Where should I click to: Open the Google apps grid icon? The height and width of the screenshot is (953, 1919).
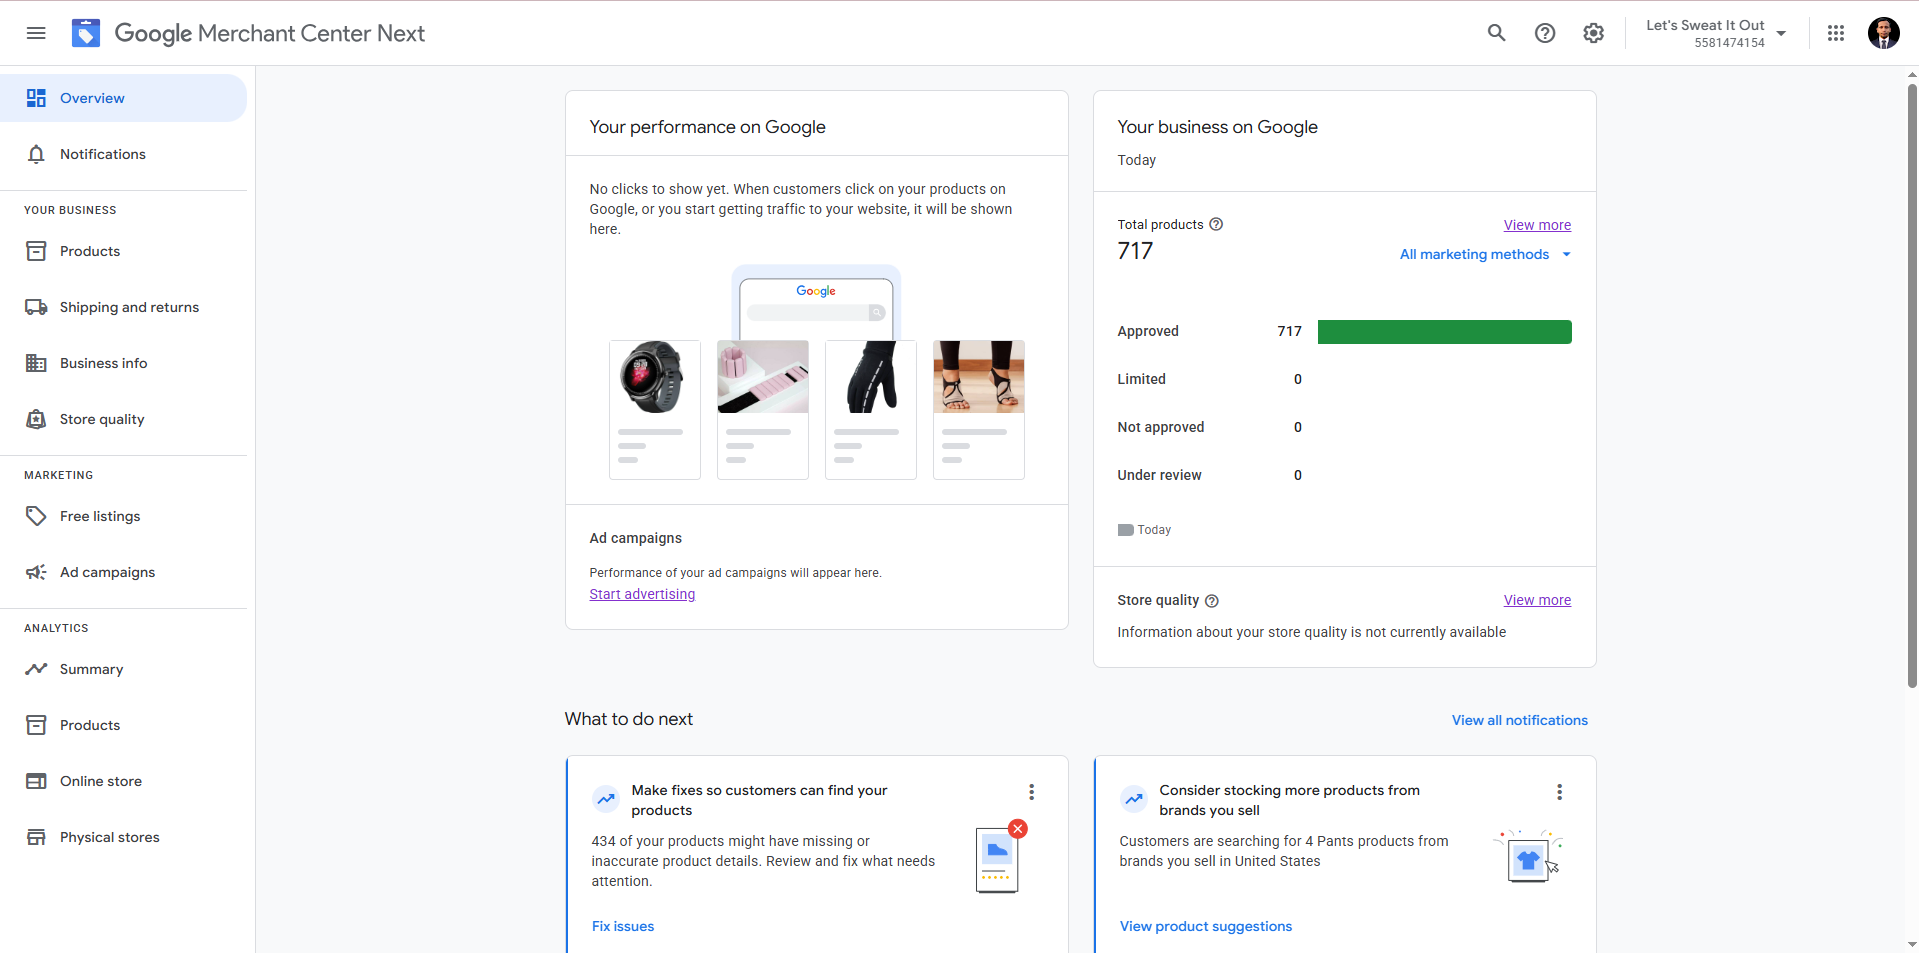pyautogui.click(x=1836, y=33)
